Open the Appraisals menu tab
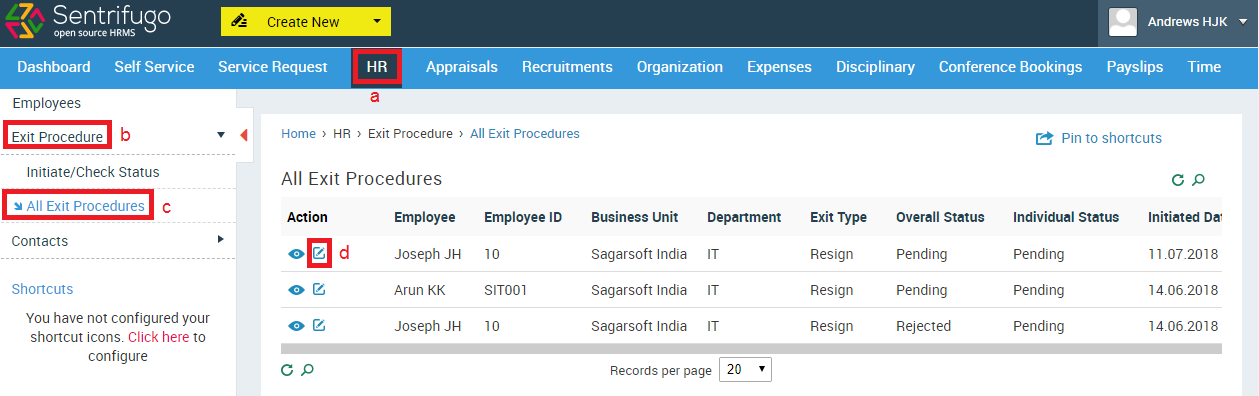1259x396 pixels. 462,67
